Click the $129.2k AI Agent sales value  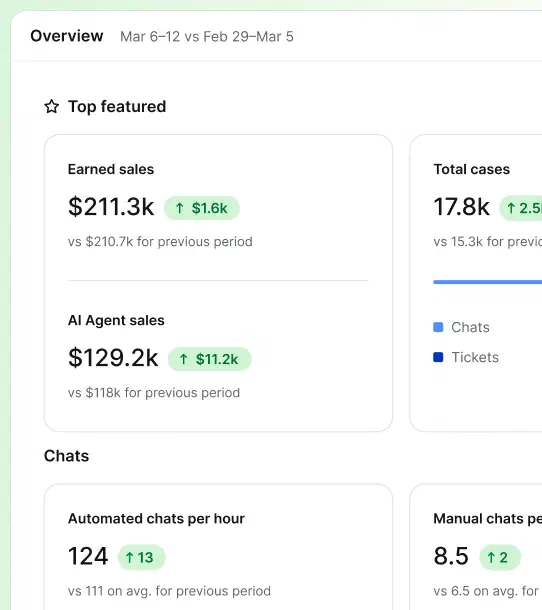click(x=113, y=358)
